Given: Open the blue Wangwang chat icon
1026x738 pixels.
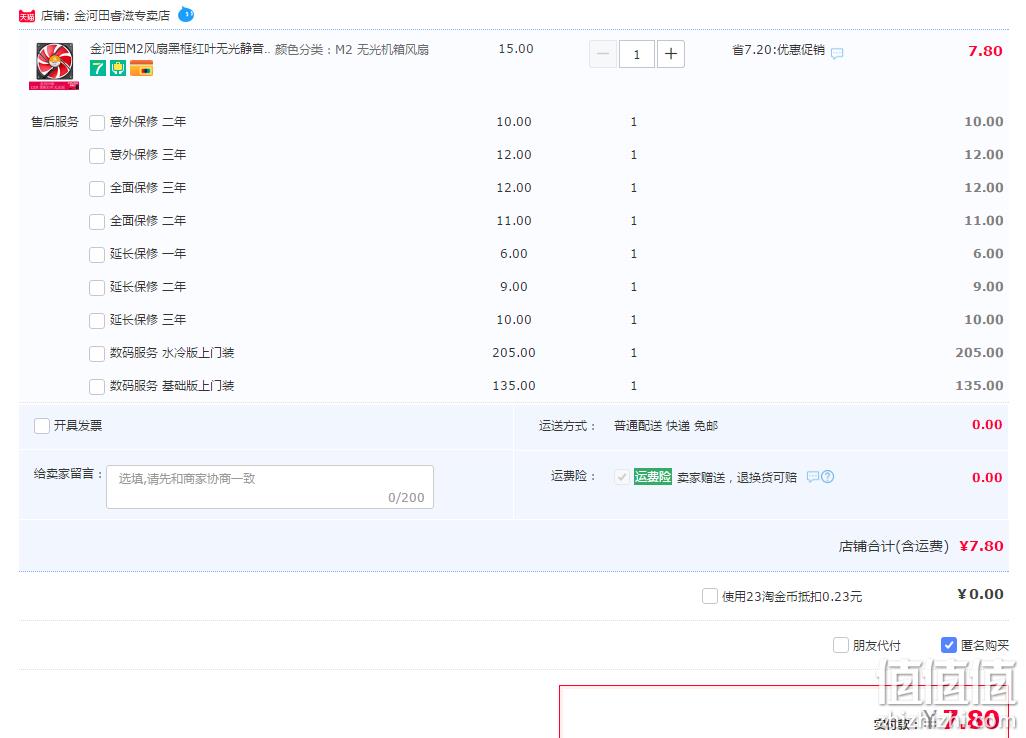Looking at the screenshot, I should pos(186,14).
